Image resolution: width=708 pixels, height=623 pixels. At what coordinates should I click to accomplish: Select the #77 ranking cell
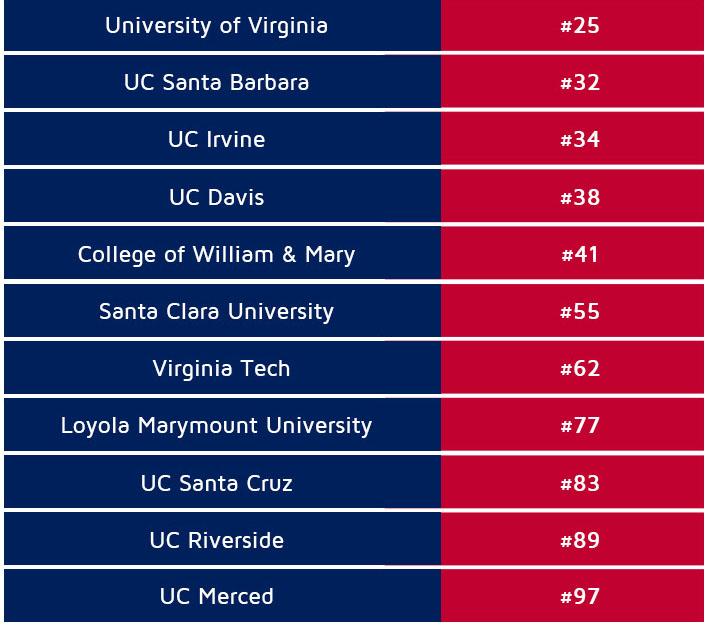[579, 425]
